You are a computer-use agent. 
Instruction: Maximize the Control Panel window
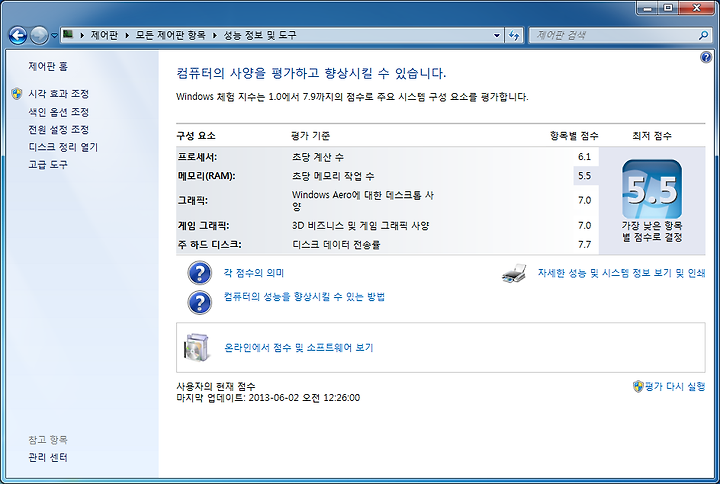pos(668,8)
